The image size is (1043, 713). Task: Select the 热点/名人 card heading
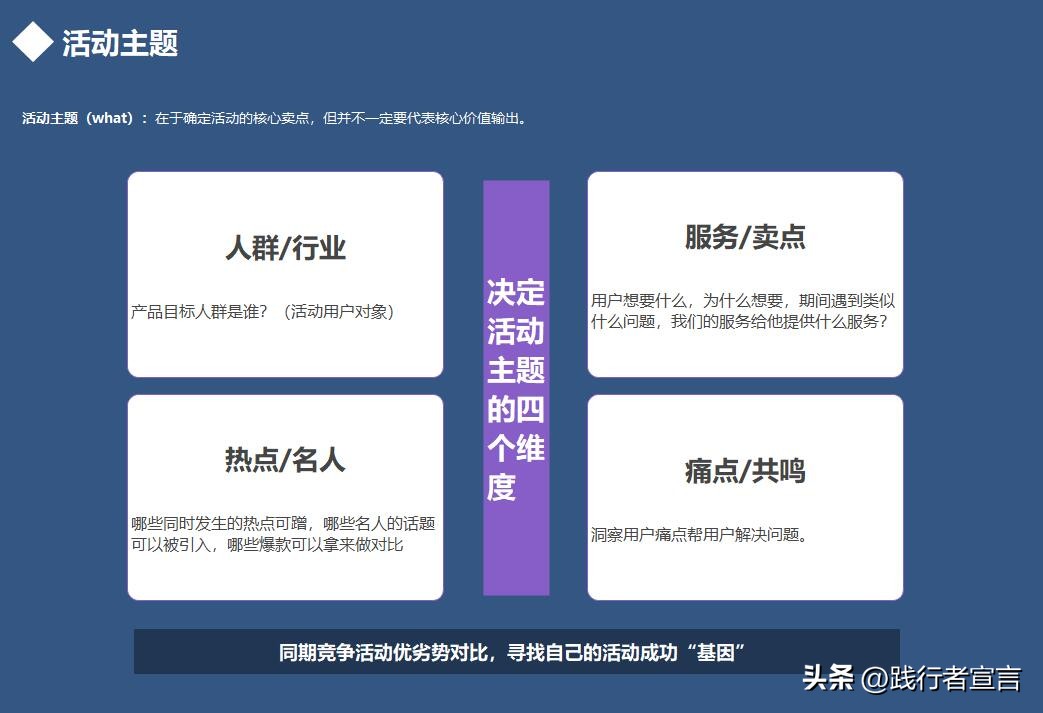285,461
